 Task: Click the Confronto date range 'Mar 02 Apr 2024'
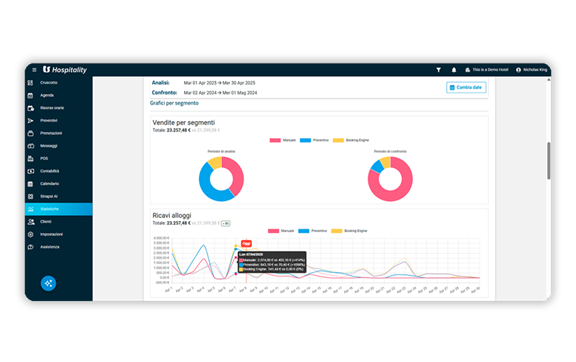200,93
